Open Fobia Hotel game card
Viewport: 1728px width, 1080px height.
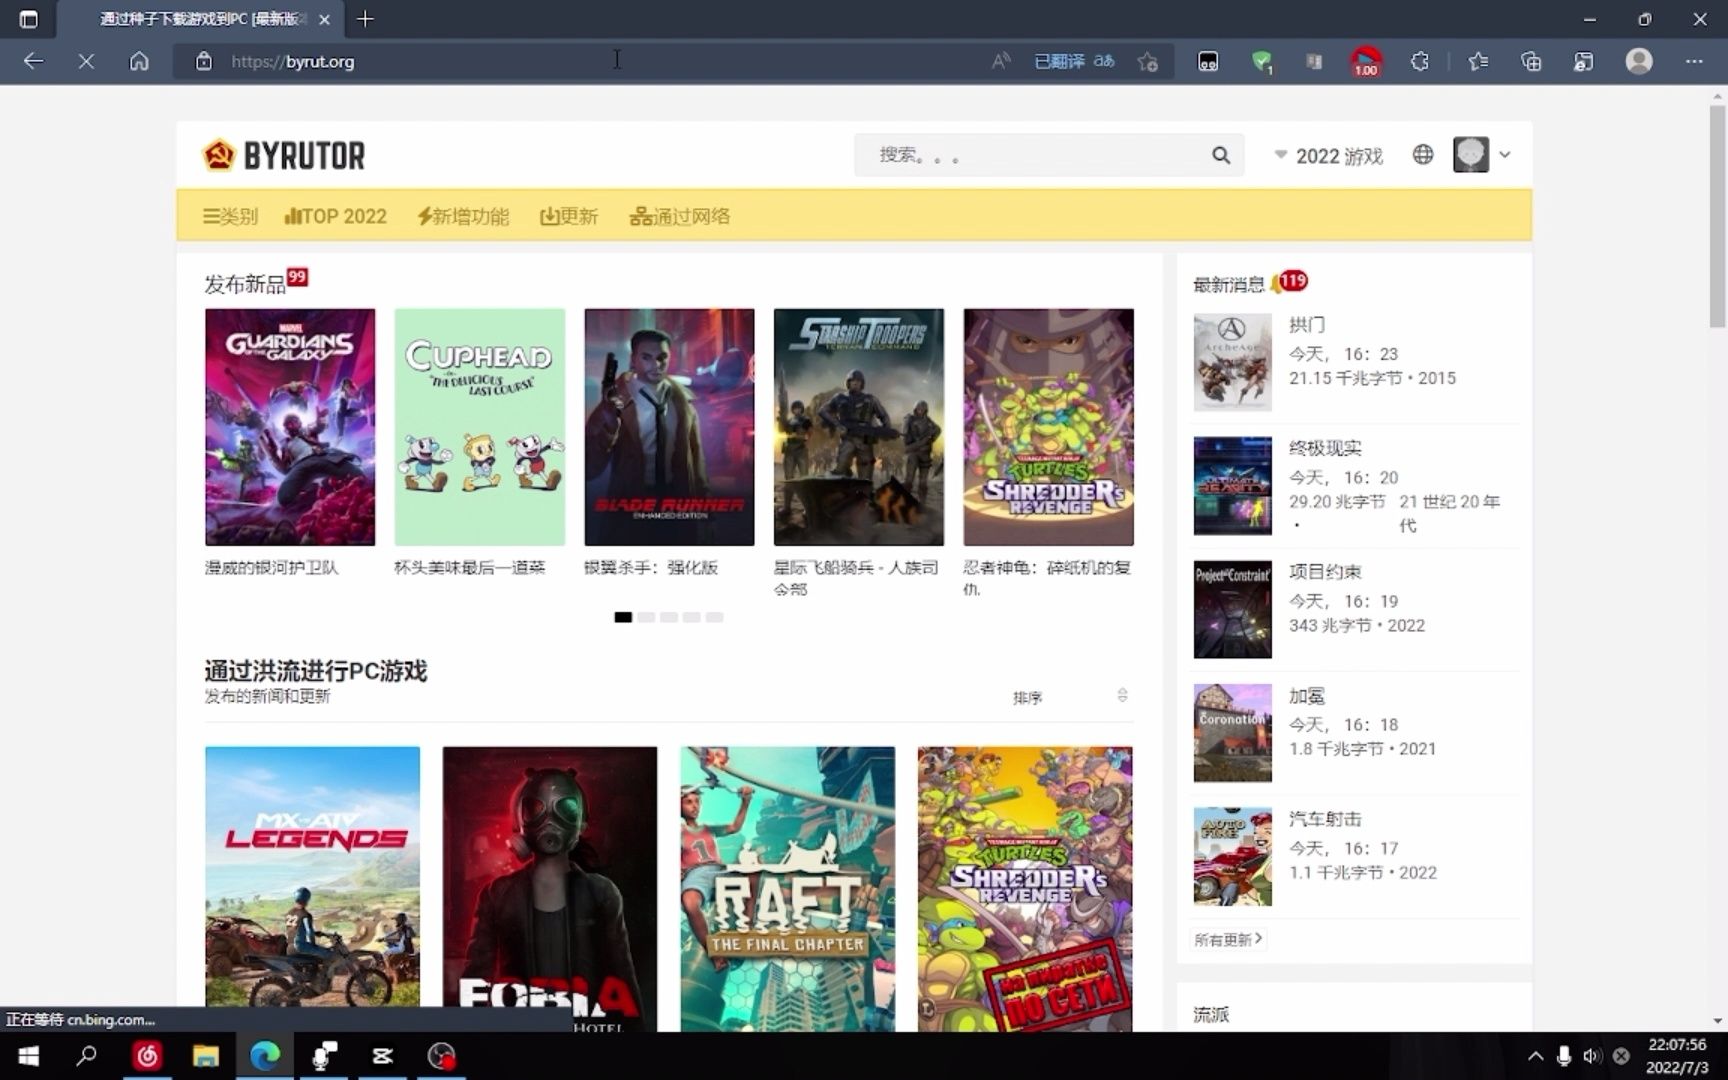click(x=550, y=889)
